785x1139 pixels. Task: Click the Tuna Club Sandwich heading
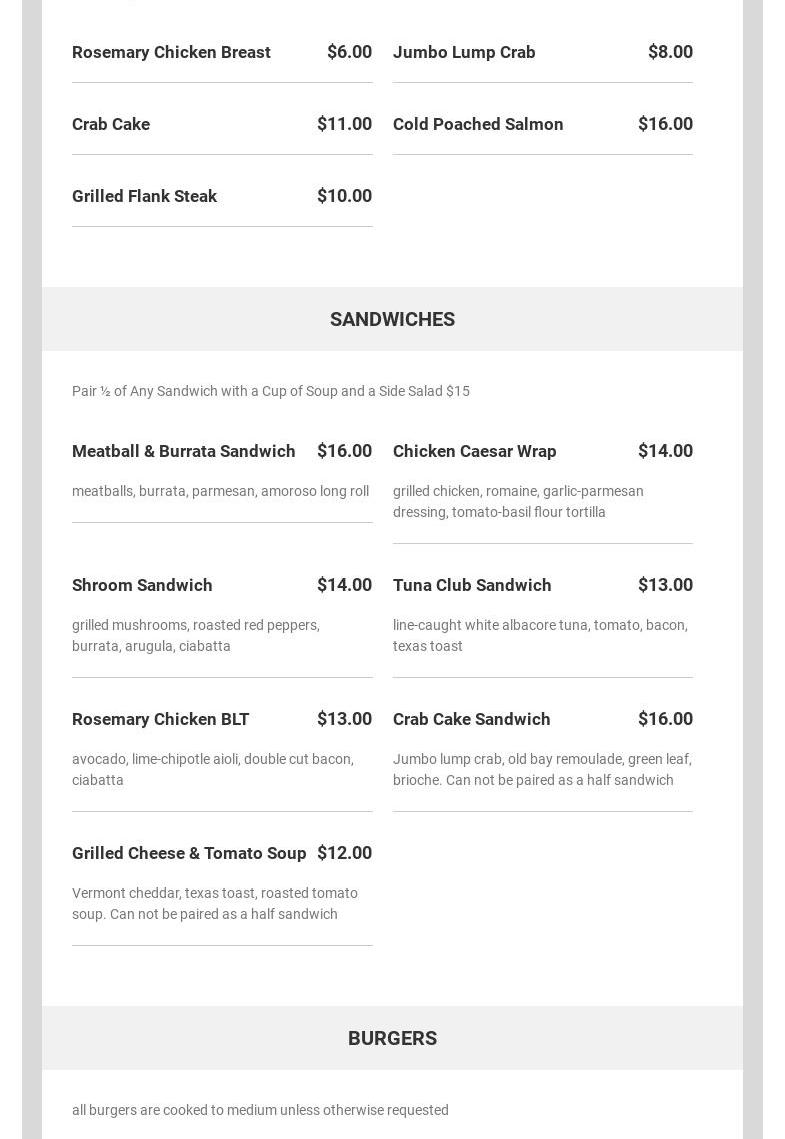tap(472, 585)
